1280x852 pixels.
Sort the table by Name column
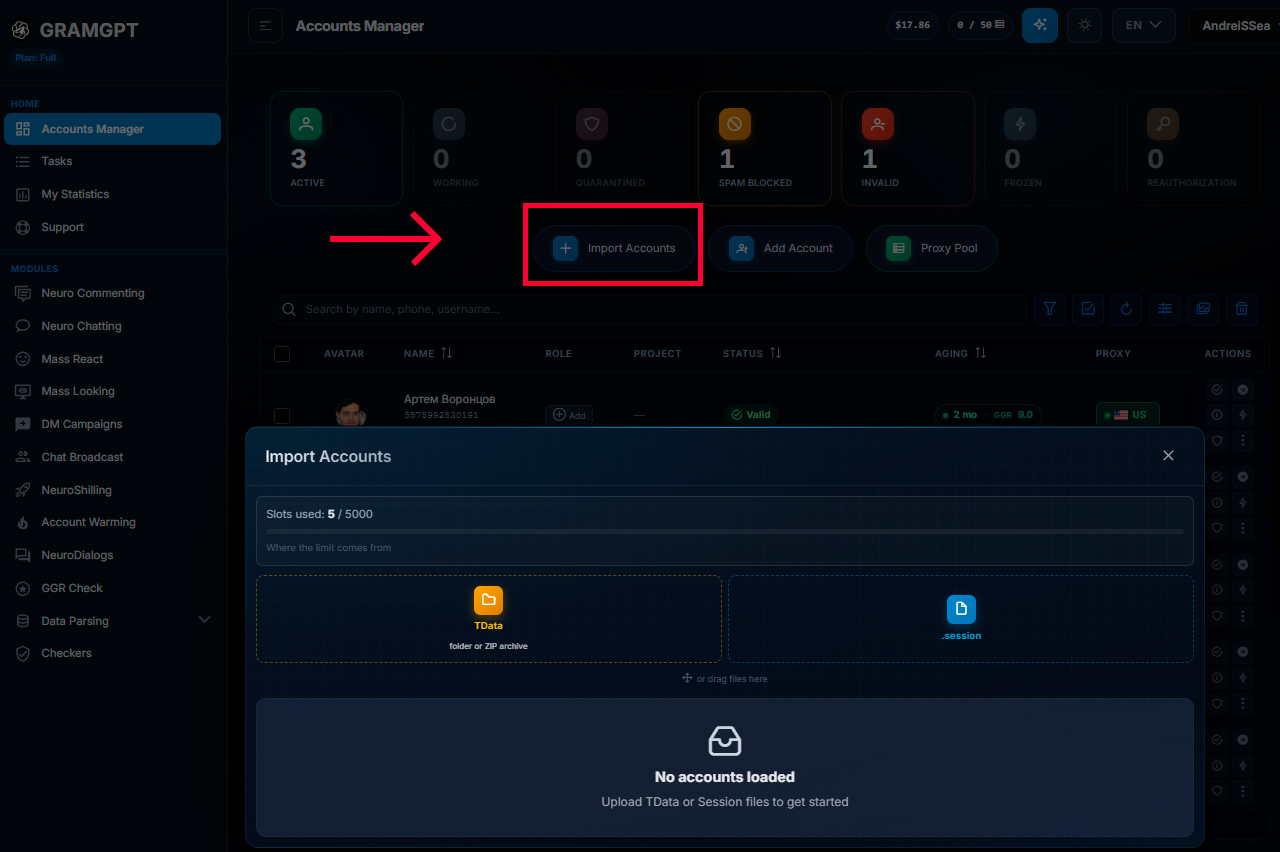pyautogui.click(x=428, y=353)
